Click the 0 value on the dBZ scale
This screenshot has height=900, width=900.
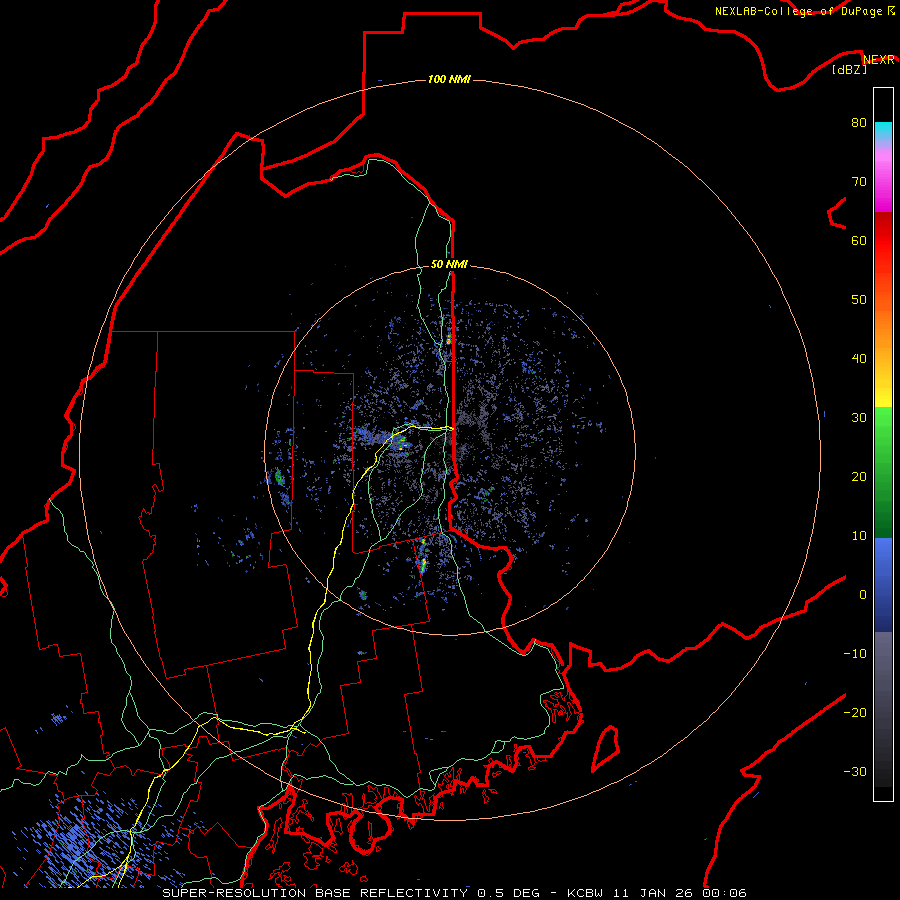tap(863, 595)
